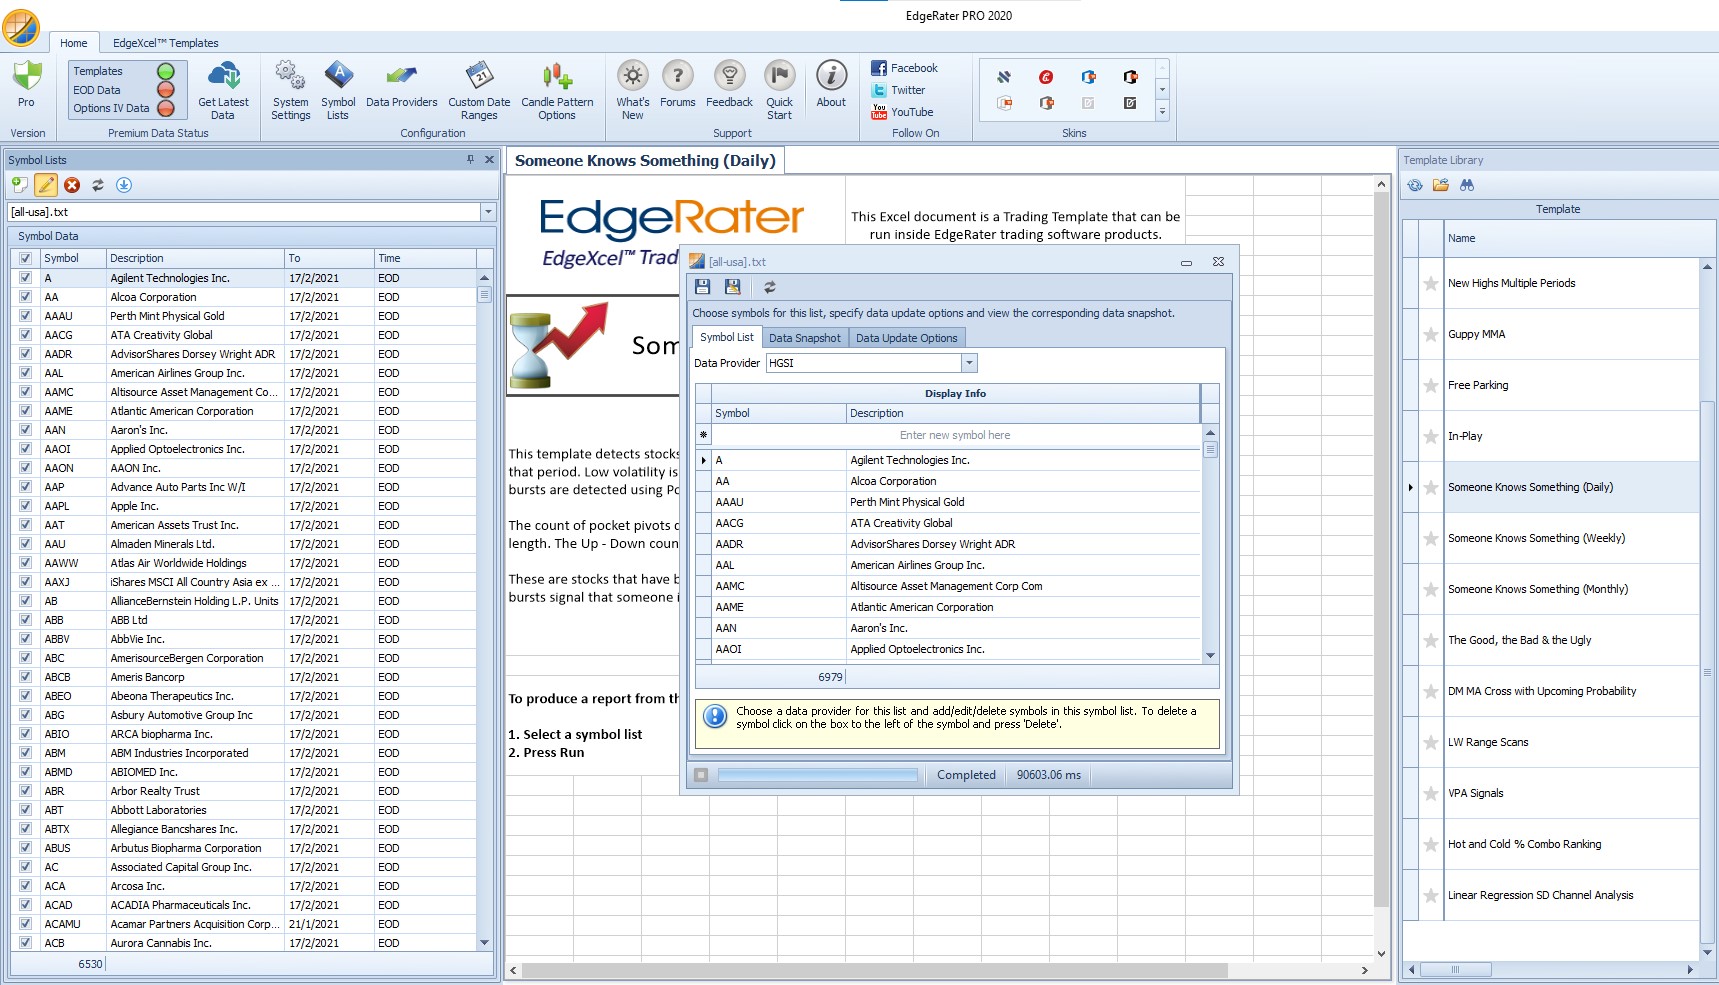
Task: Expand the [all-usa].txt symbol list dropdown
Action: click(488, 212)
